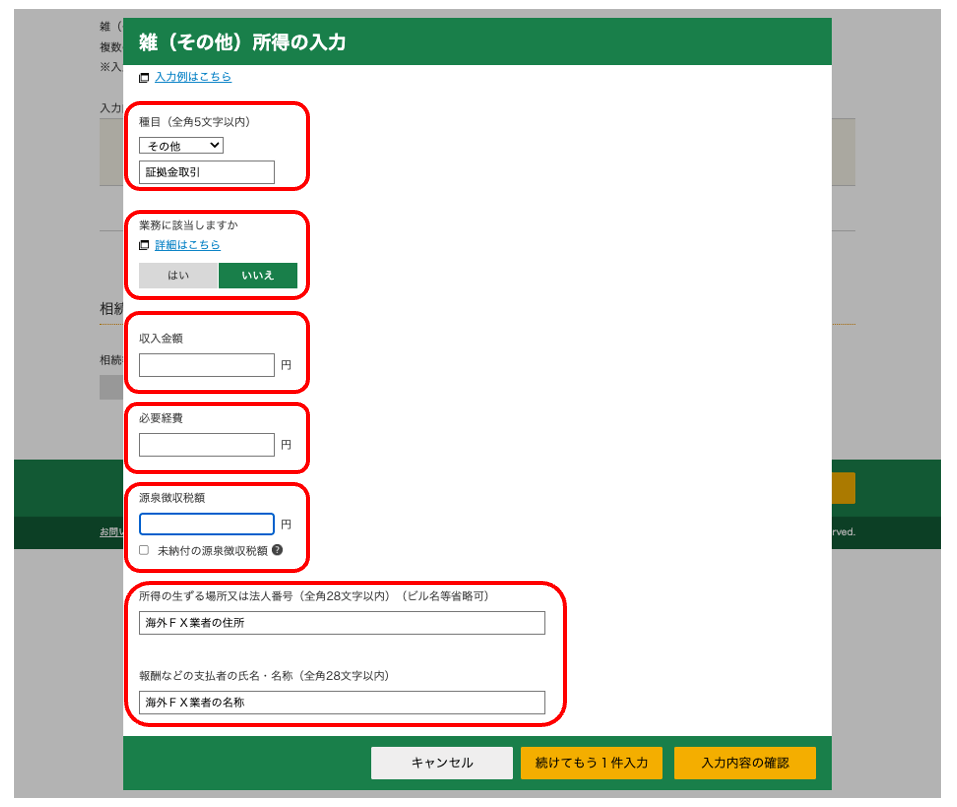Screen dimensions: 957x807
Task: Click the 所得の生ずる場所又は法人番号 field
Action: (x=342, y=623)
